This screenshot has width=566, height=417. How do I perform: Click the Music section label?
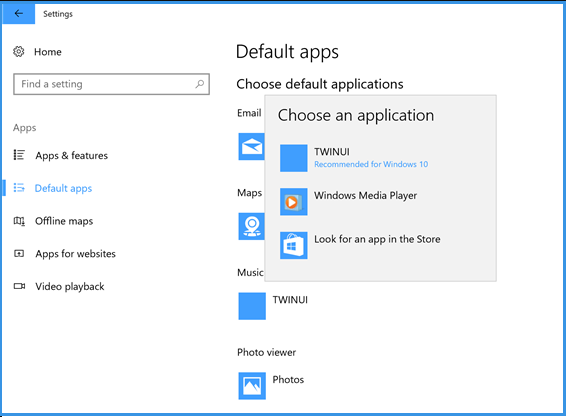(250, 273)
